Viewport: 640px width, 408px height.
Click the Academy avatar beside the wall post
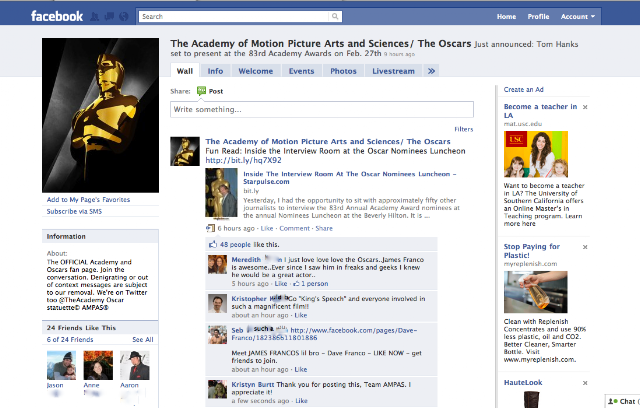coord(185,151)
